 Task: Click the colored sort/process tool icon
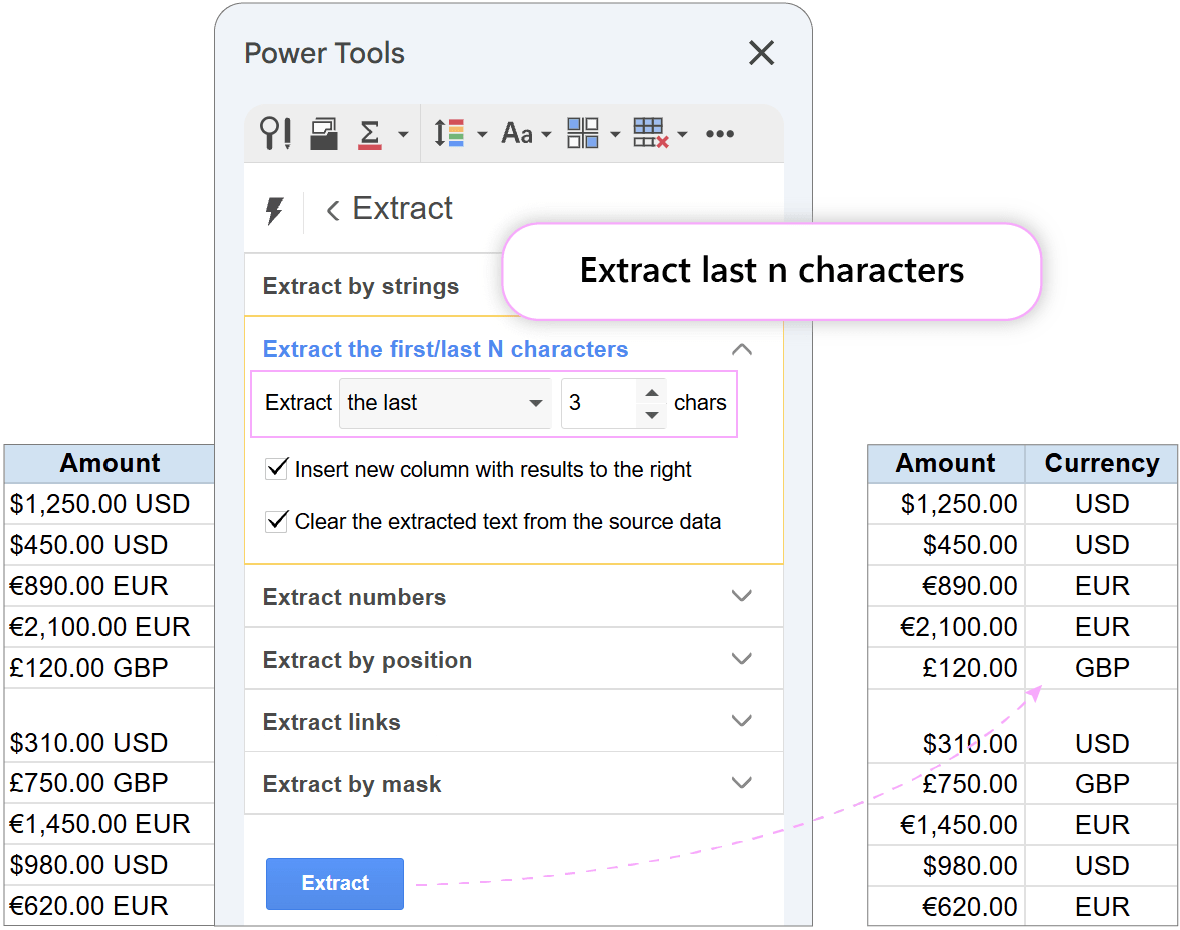(449, 133)
